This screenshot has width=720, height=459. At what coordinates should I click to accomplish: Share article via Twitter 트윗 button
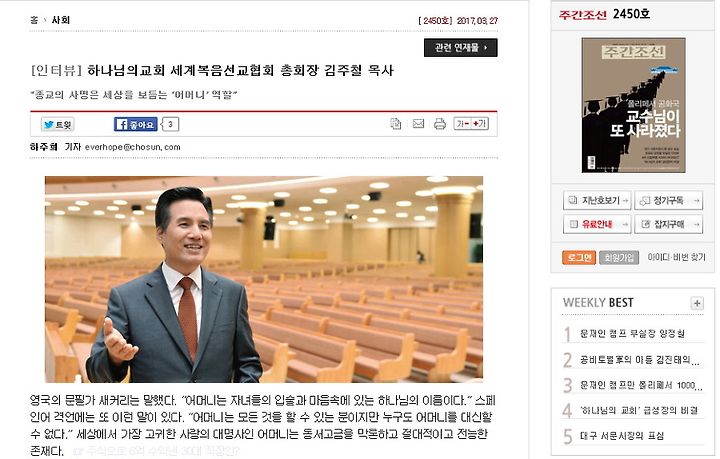tap(57, 124)
